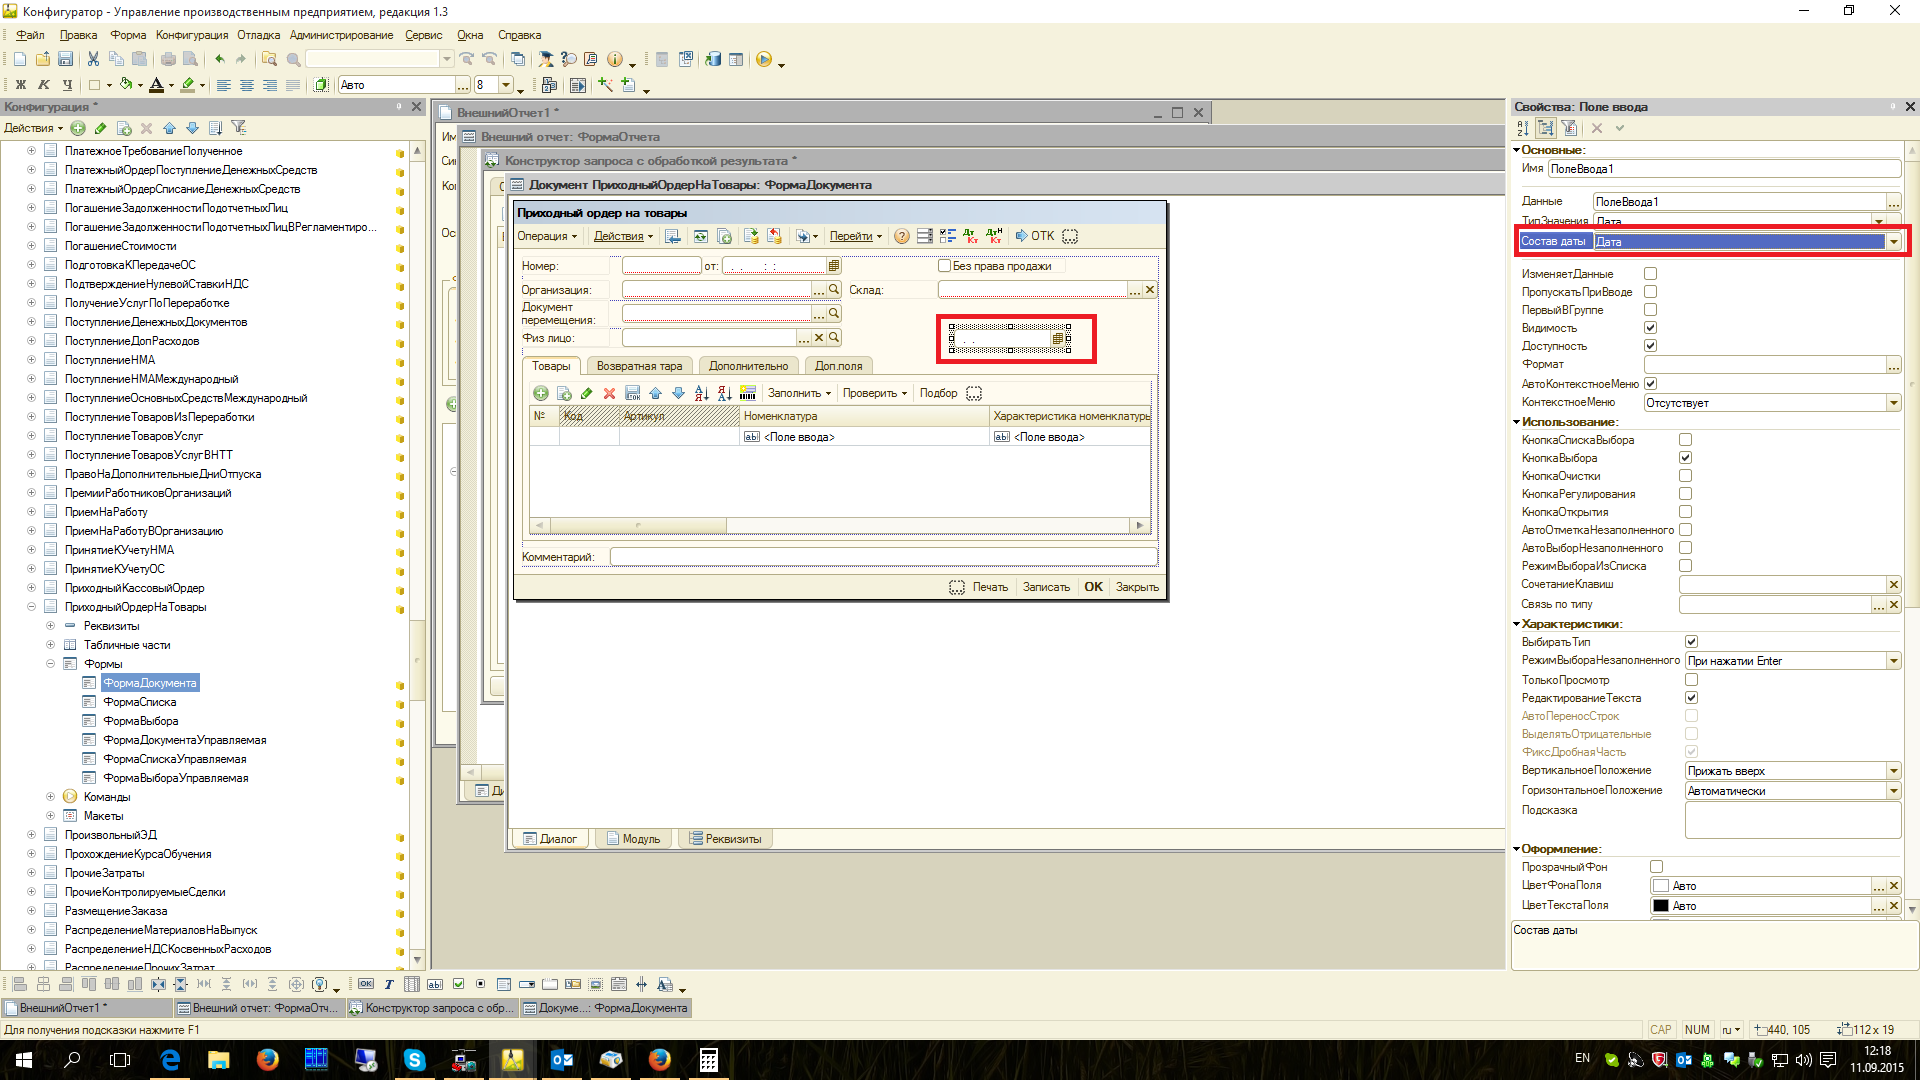The image size is (1920, 1080).
Task: Click the ЦветФонаПоля color swatch
Action: [1661, 886]
